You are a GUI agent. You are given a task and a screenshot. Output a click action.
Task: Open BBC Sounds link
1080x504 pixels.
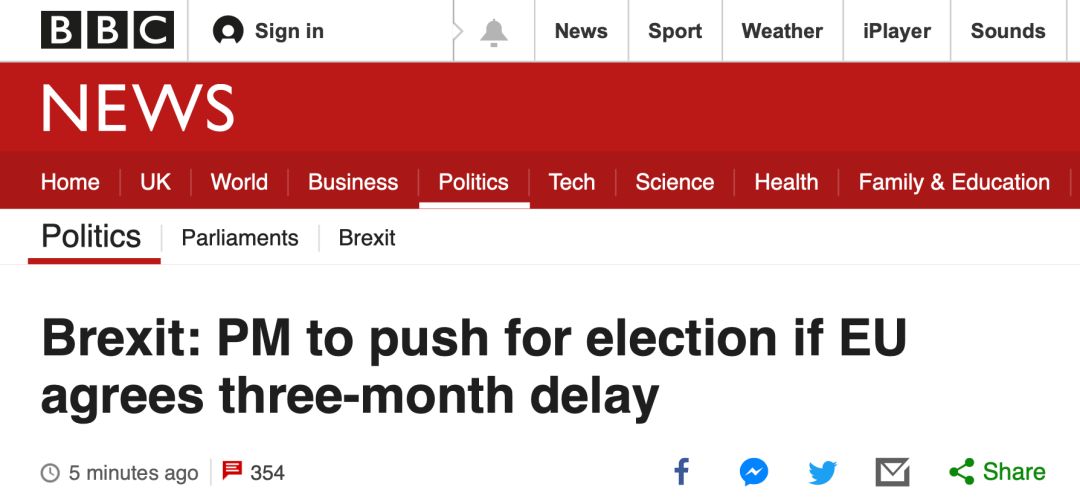[1008, 31]
